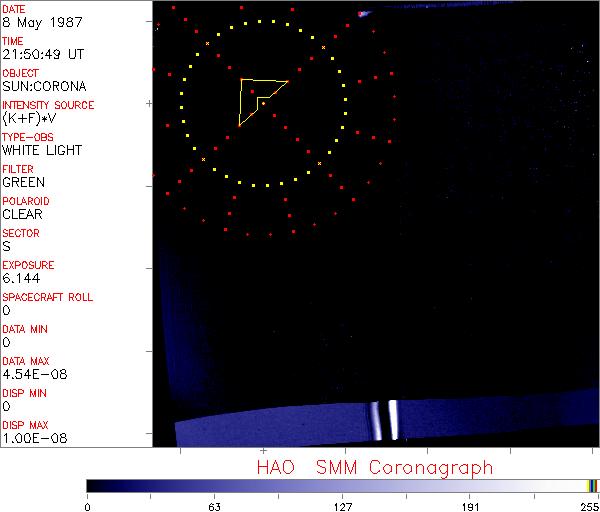Click the color bar label 191
The height and width of the screenshot is (512, 600).
tap(470, 506)
